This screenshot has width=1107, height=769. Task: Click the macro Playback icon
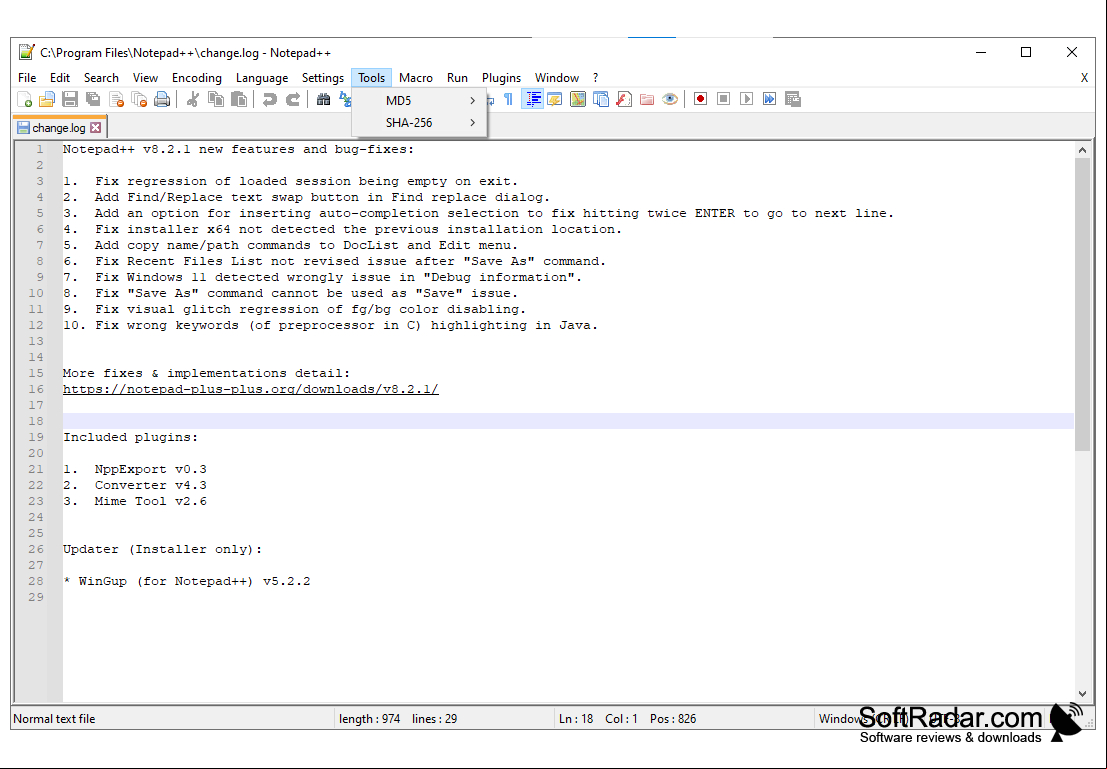pos(746,100)
